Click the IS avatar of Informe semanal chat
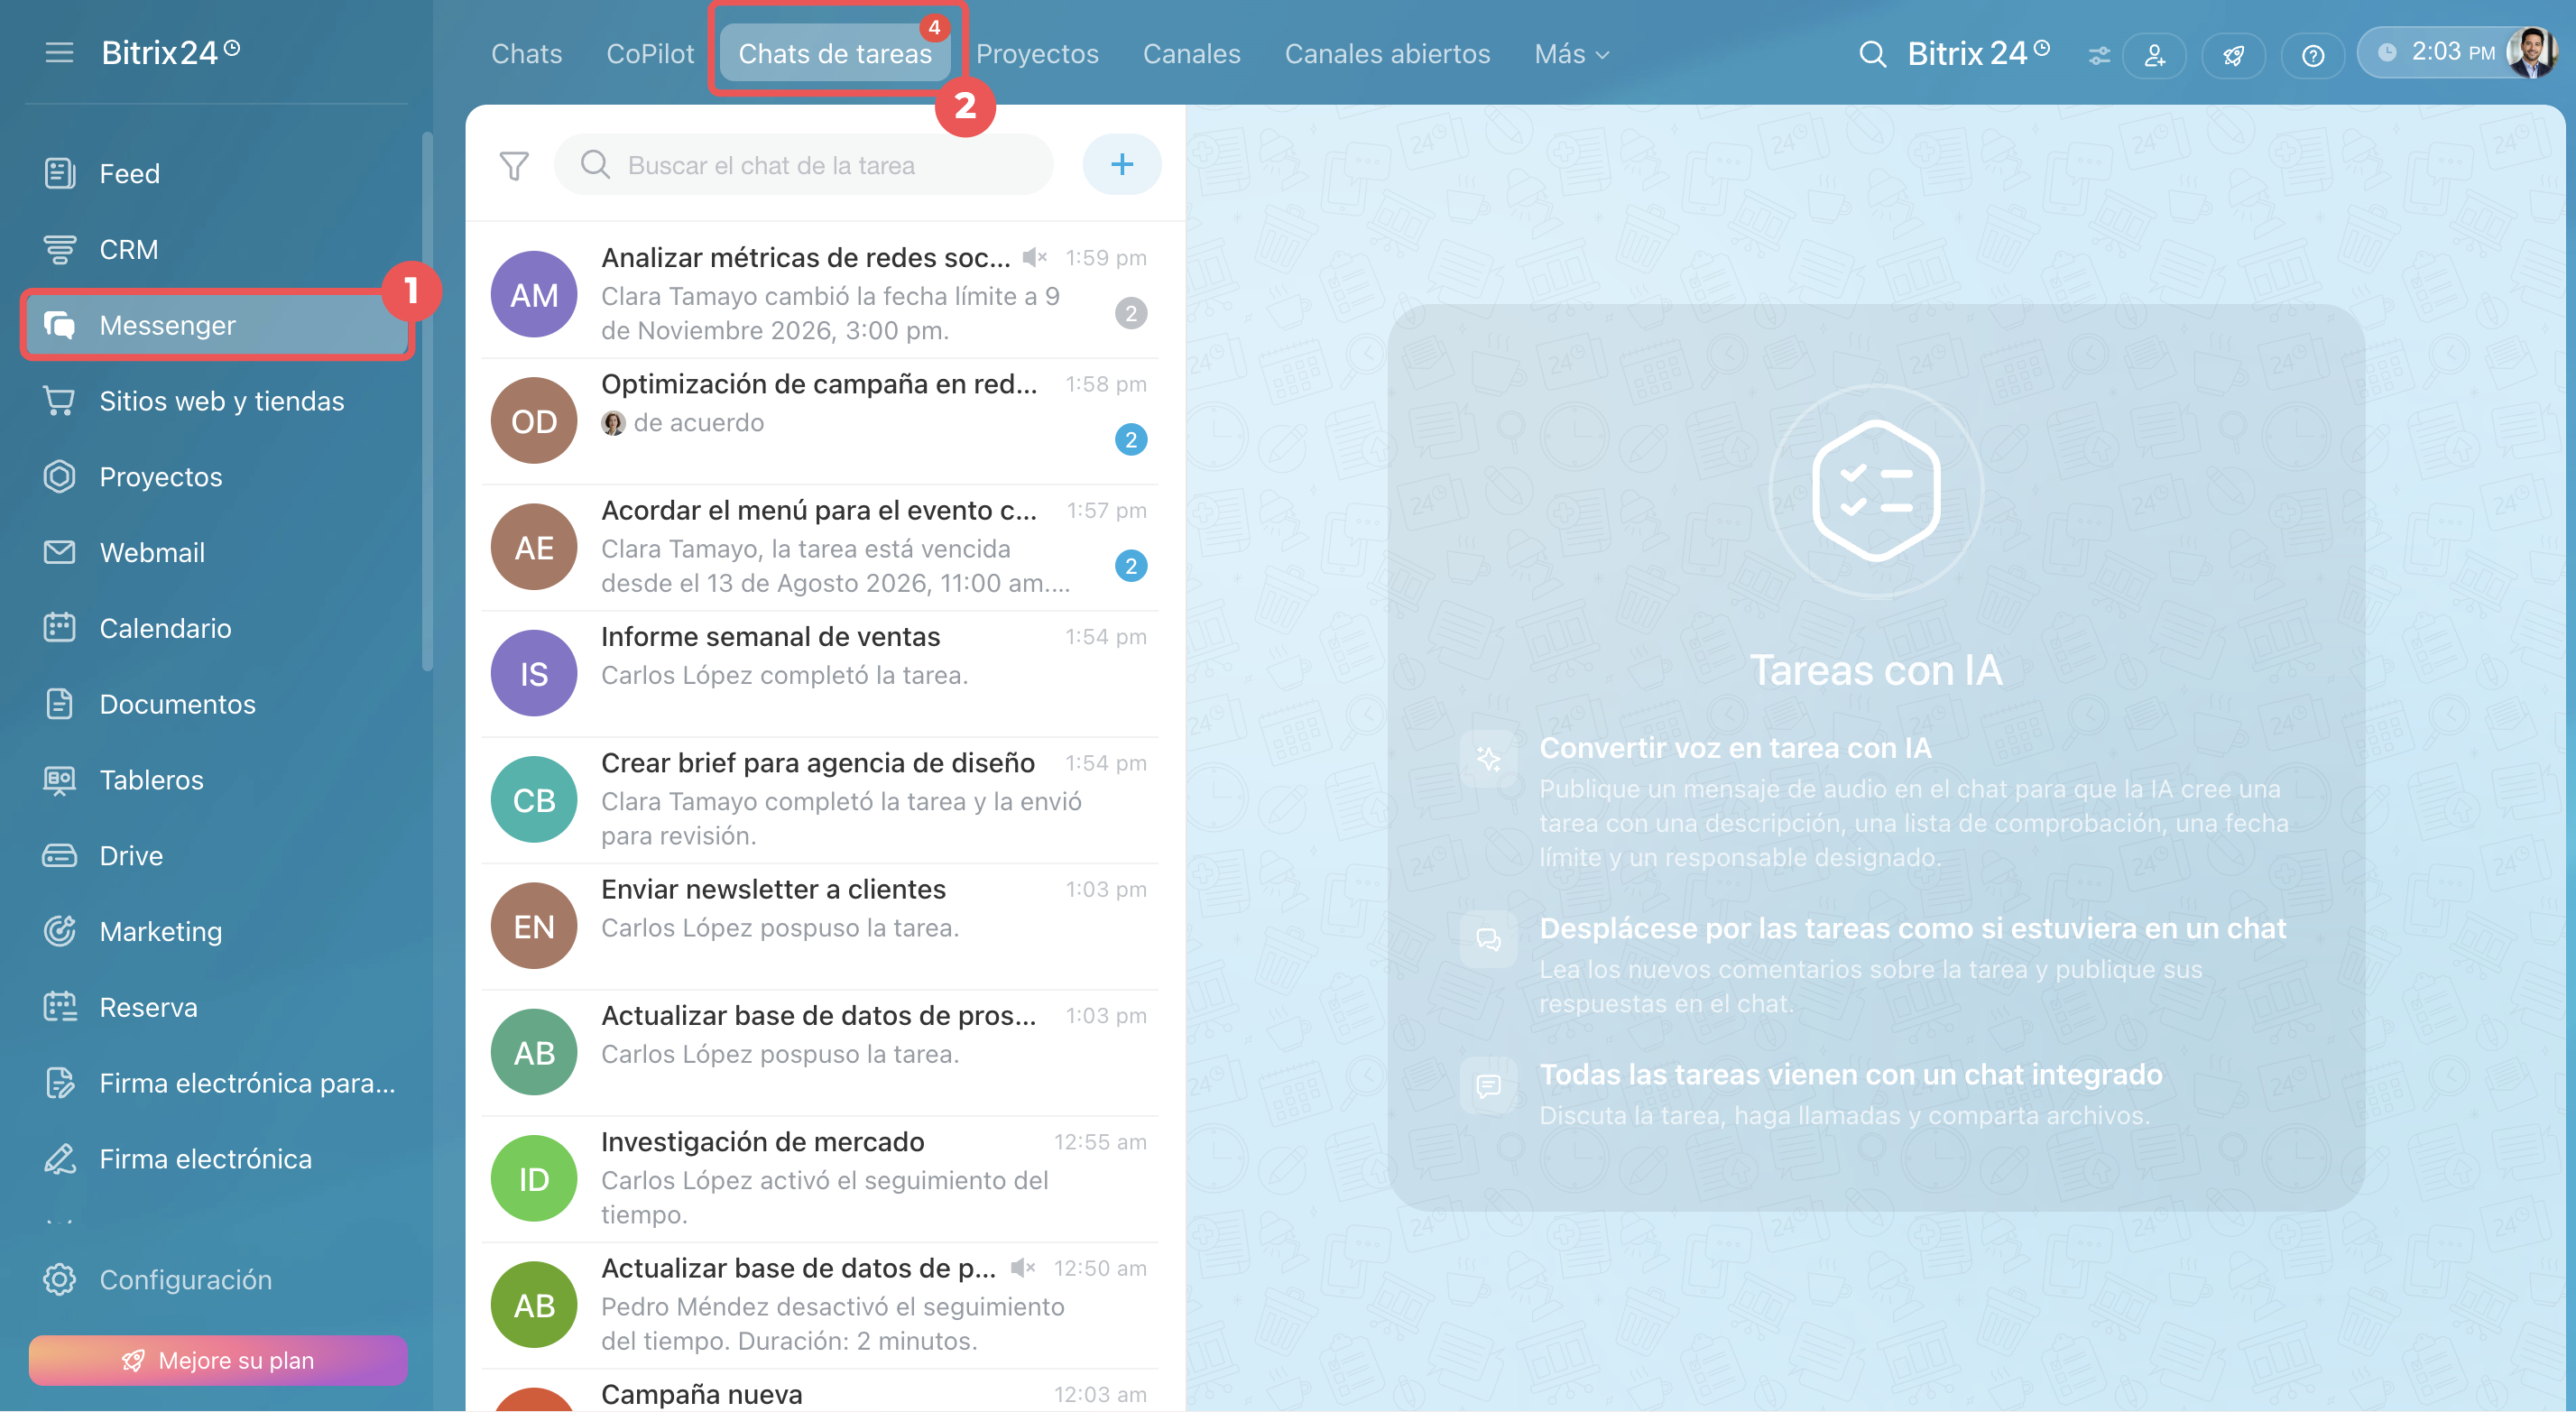The height and width of the screenshot is (1412, 2576). pyautogui.click(x=534, y=674)
